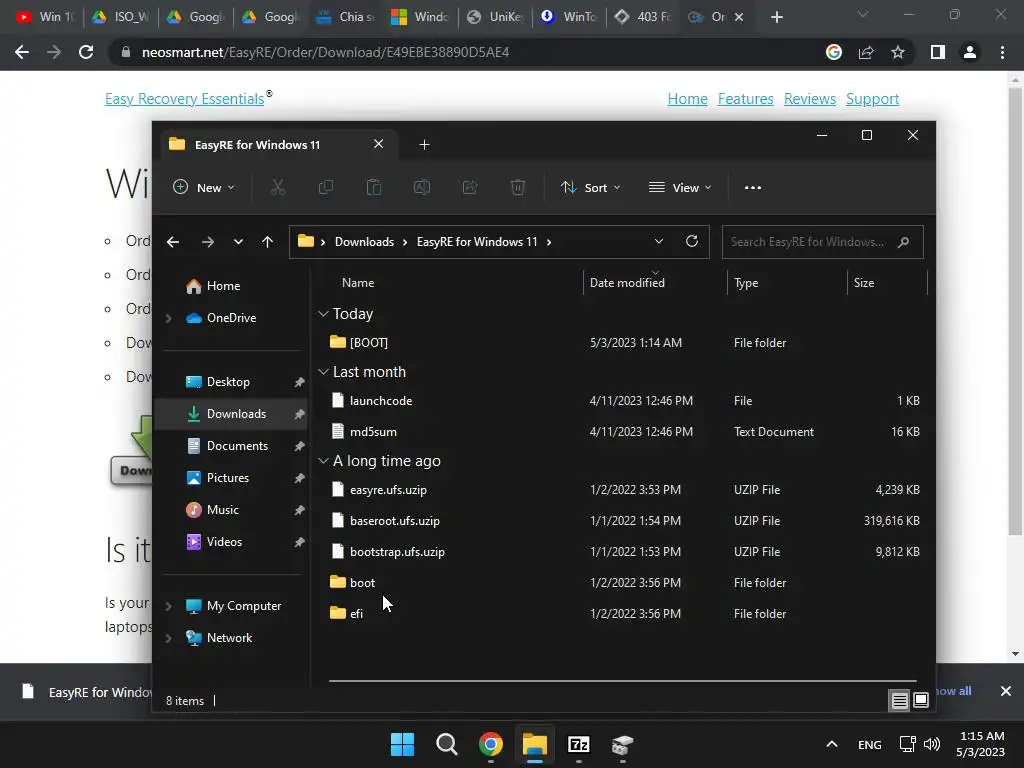Image resolution: width=1024 pixels, height=768 pixels.
Task: Click the Delete trash icon in Explorer toolbar
Action: [x=518, y=187]
